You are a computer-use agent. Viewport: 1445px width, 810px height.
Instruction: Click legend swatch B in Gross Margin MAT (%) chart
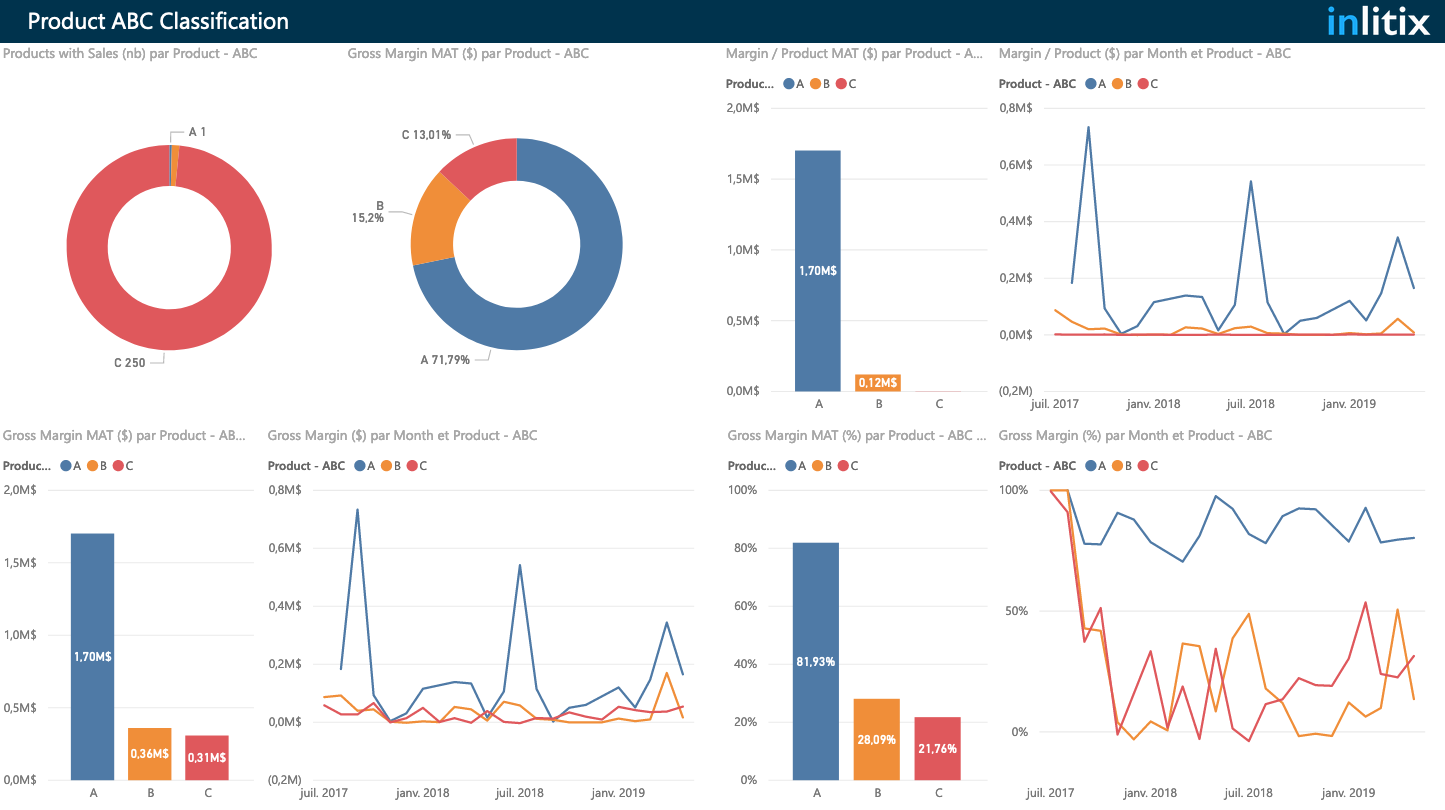(816, 466)
